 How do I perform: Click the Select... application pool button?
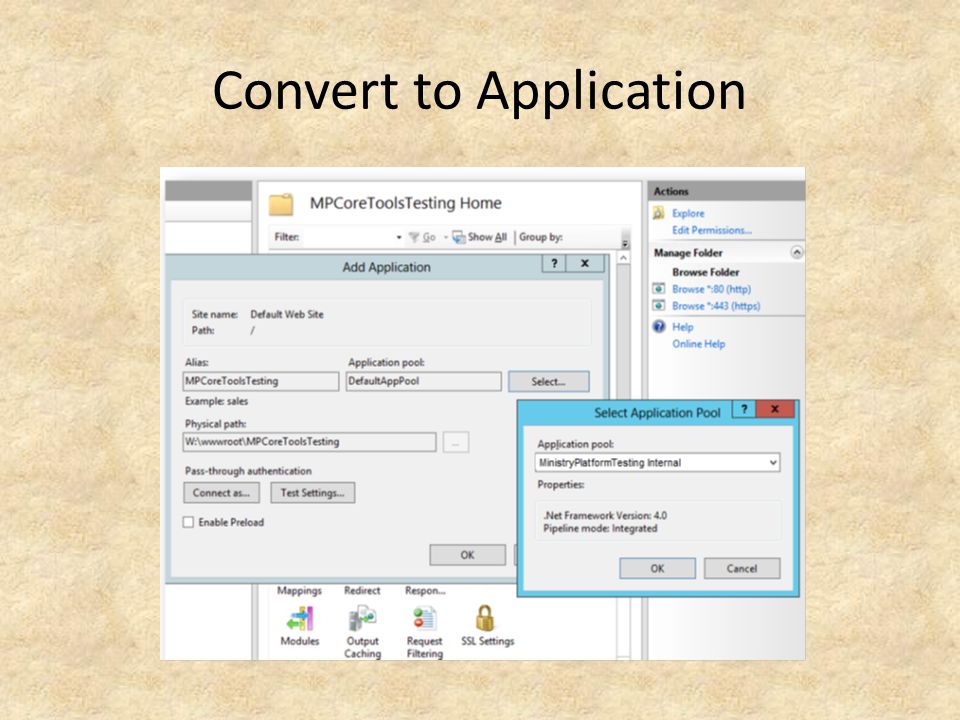click(549, 381)
